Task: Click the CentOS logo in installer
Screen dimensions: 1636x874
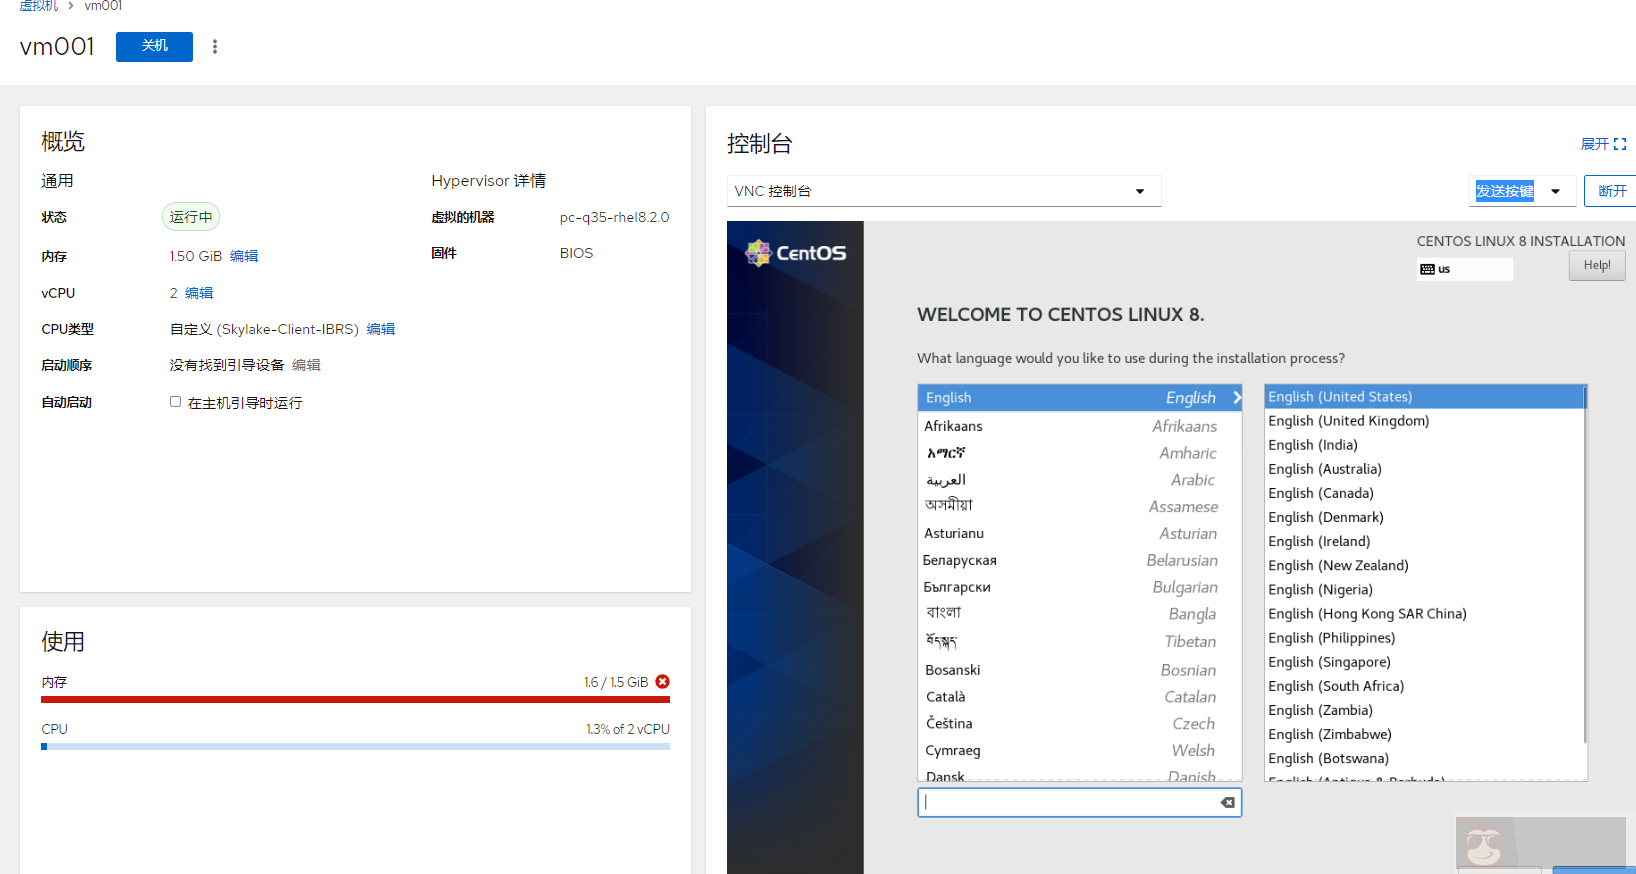Action: coord(796,253)
